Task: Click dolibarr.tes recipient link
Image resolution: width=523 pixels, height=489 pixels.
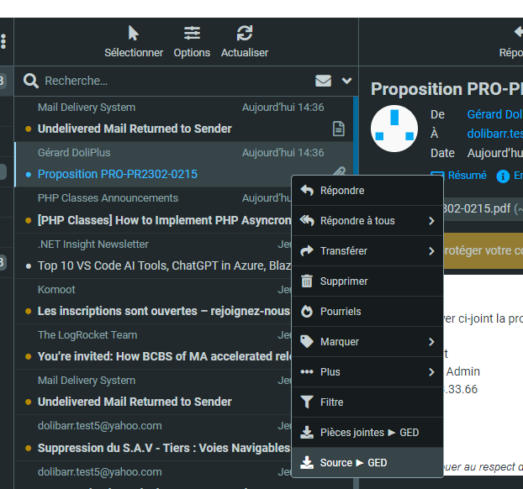Action: (495, 134)
